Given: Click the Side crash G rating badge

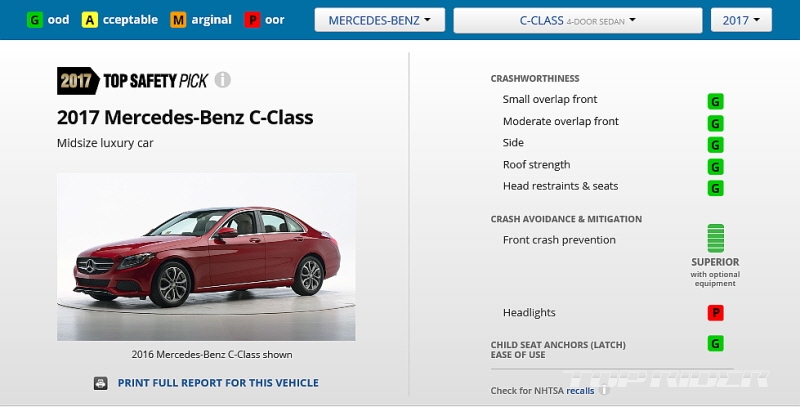Looking at the screenshot, I should click(715, 145).
